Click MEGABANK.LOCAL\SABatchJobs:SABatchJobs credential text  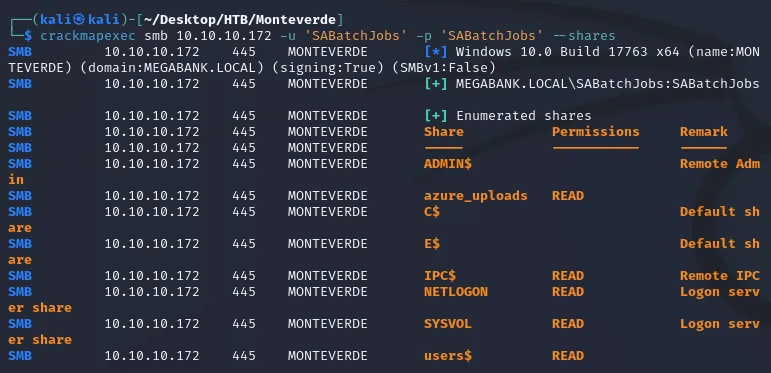coord(608,84)
